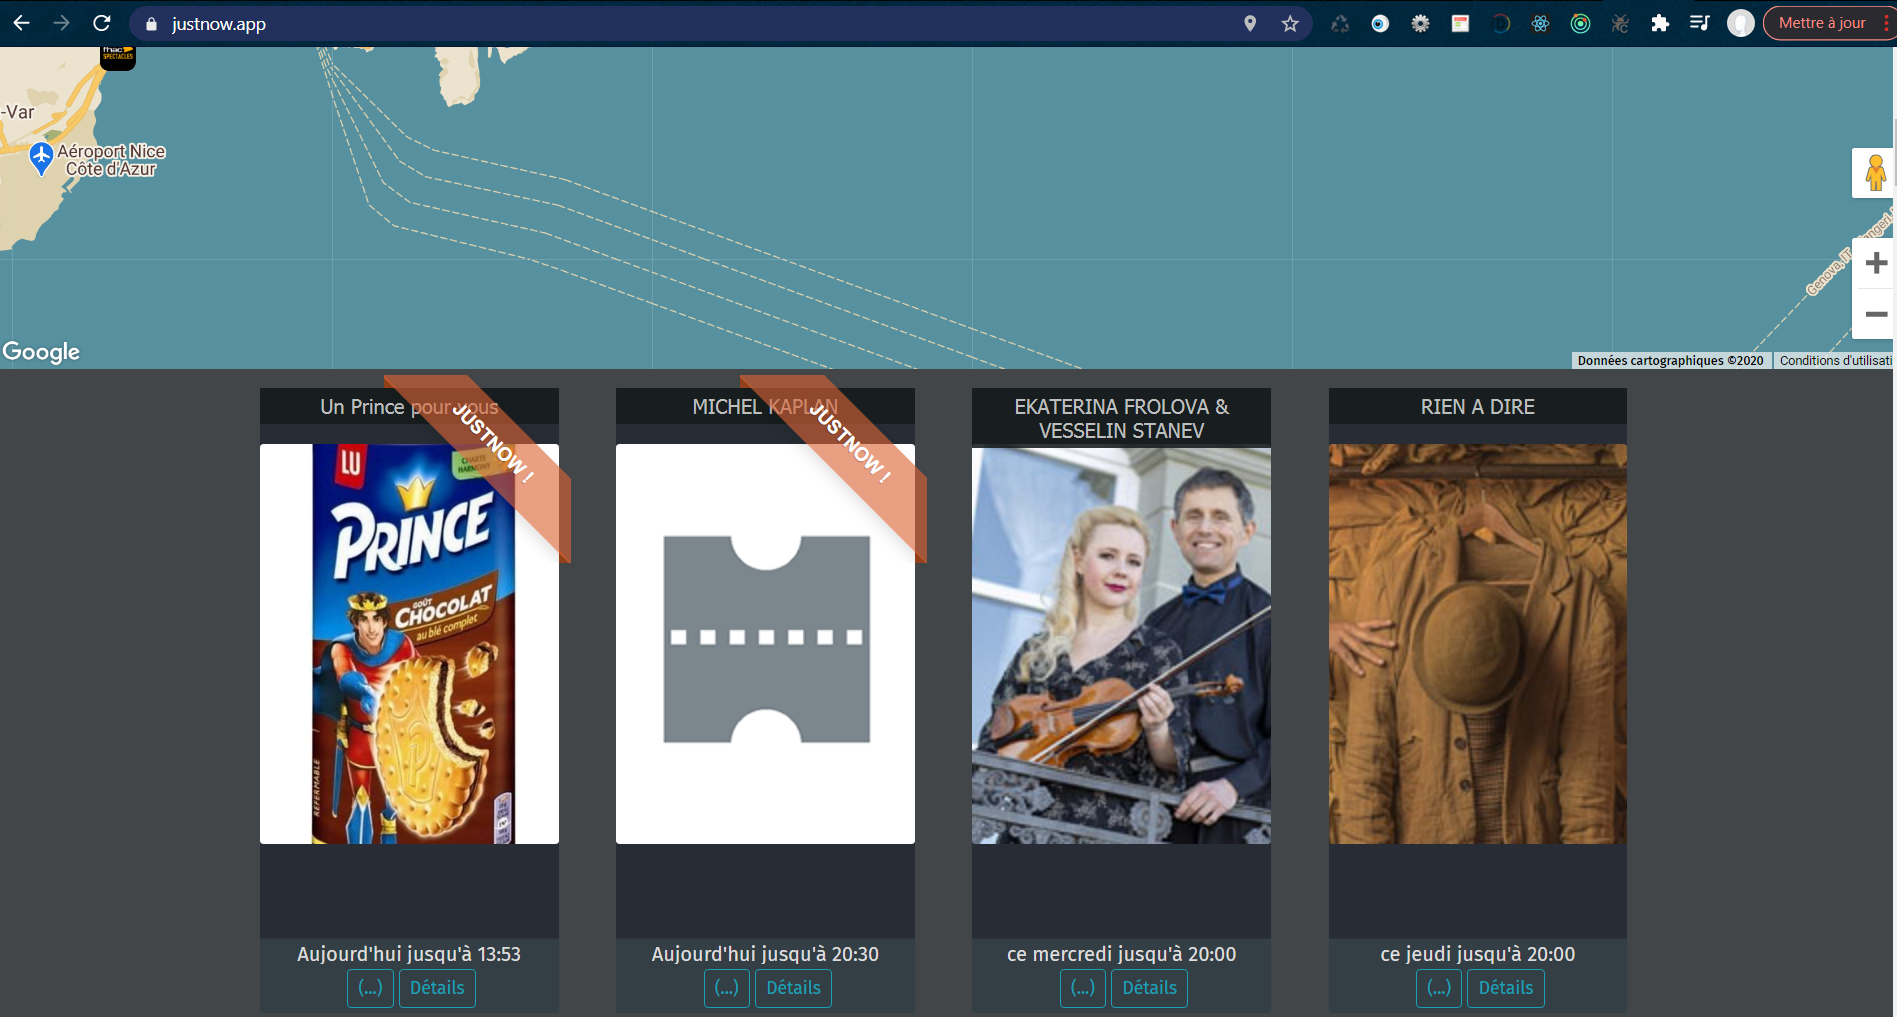This screenshot has width=1897, height=1017.
Task: View site security info via lock icon
Action: 152,24
